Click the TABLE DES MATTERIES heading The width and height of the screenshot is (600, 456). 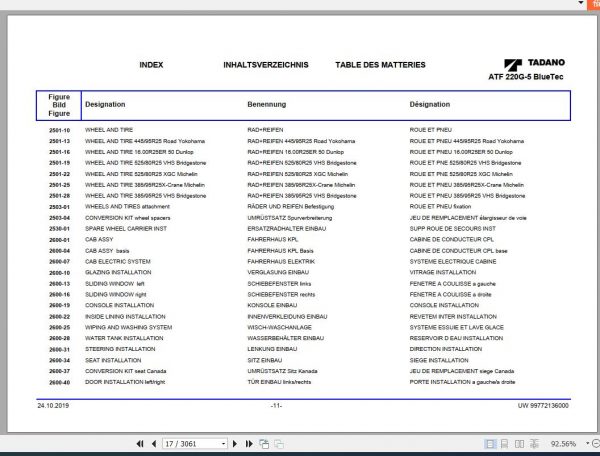[380, 65]
